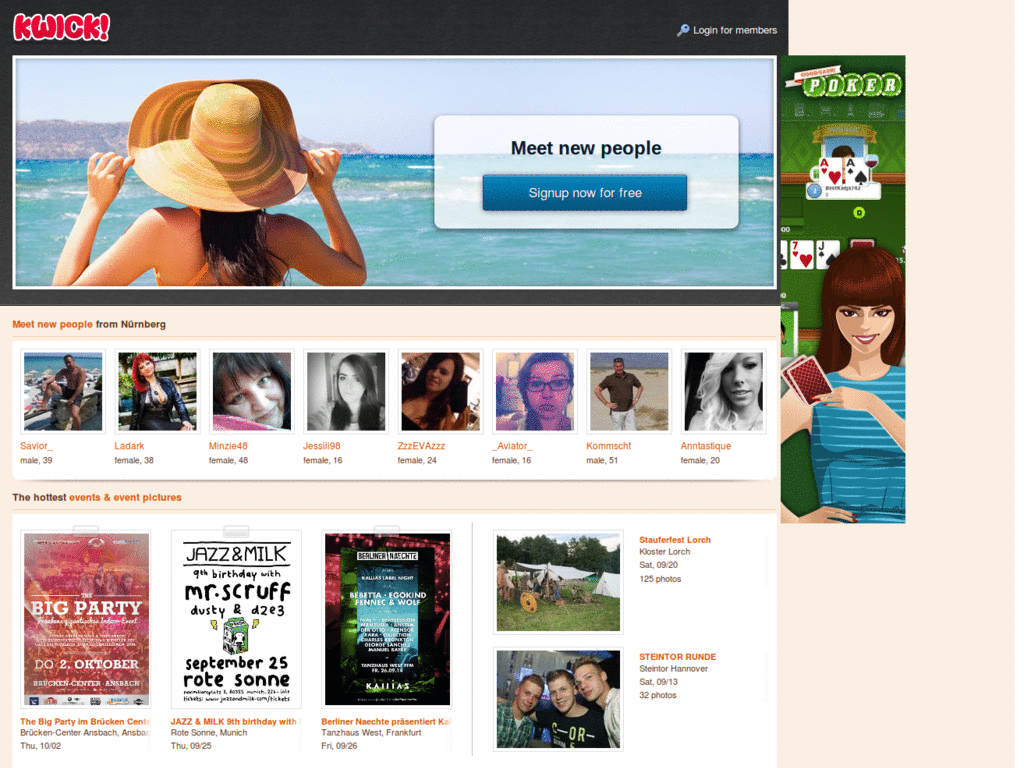Screen dimensions: 1024x768
Task: Open Jessiii98 profile photo
Action: tap(346, 391)
